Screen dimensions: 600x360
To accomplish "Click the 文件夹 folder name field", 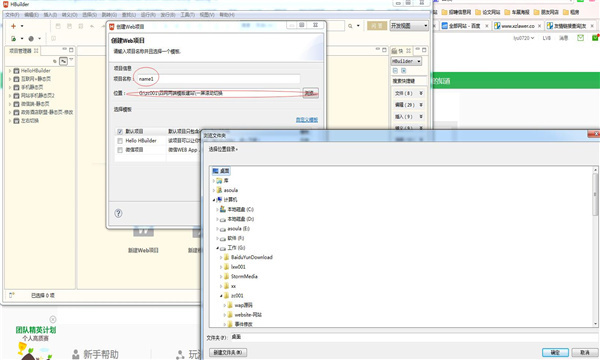I will pyautogui.click(x=413, y=337).
